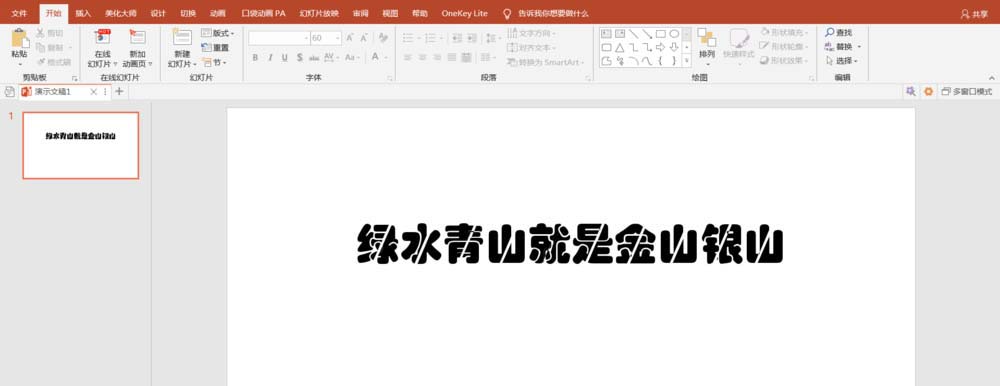Select the down arrow shape

tap(674, 48)
